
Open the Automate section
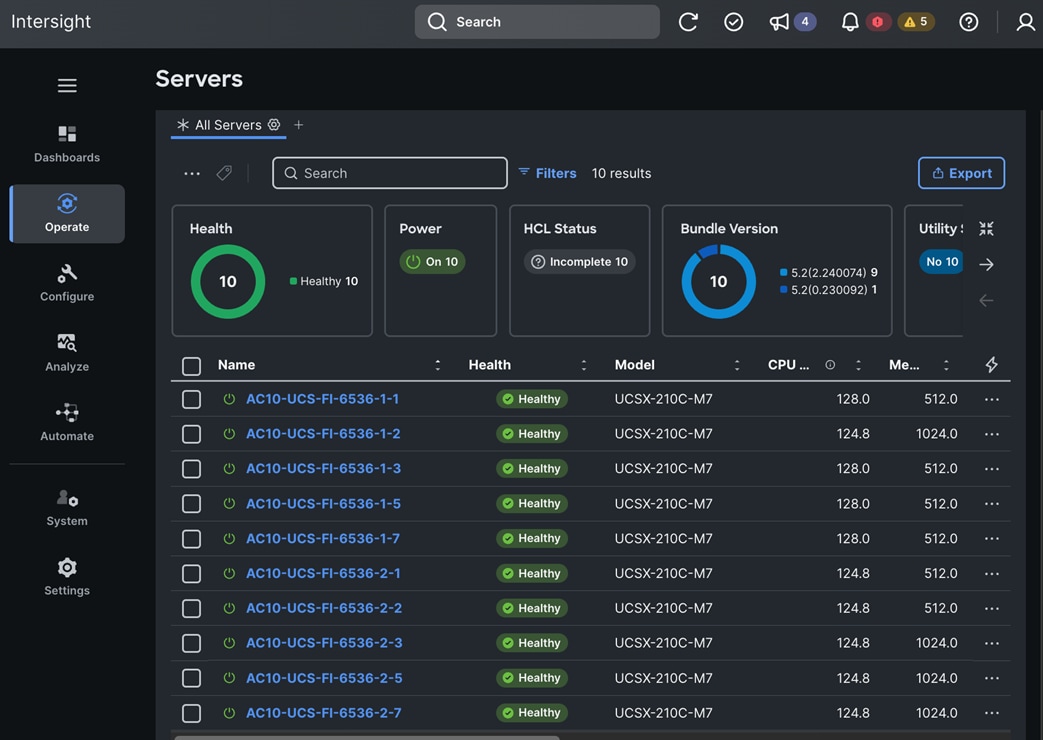(67, 423)
